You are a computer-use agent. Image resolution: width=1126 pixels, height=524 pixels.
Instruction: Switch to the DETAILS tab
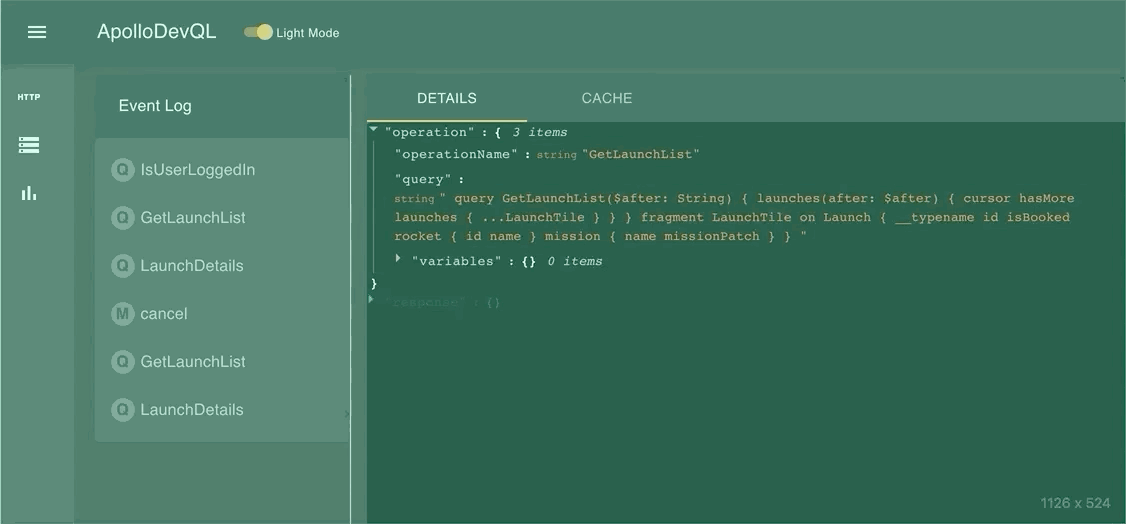(x=447, y=98)
